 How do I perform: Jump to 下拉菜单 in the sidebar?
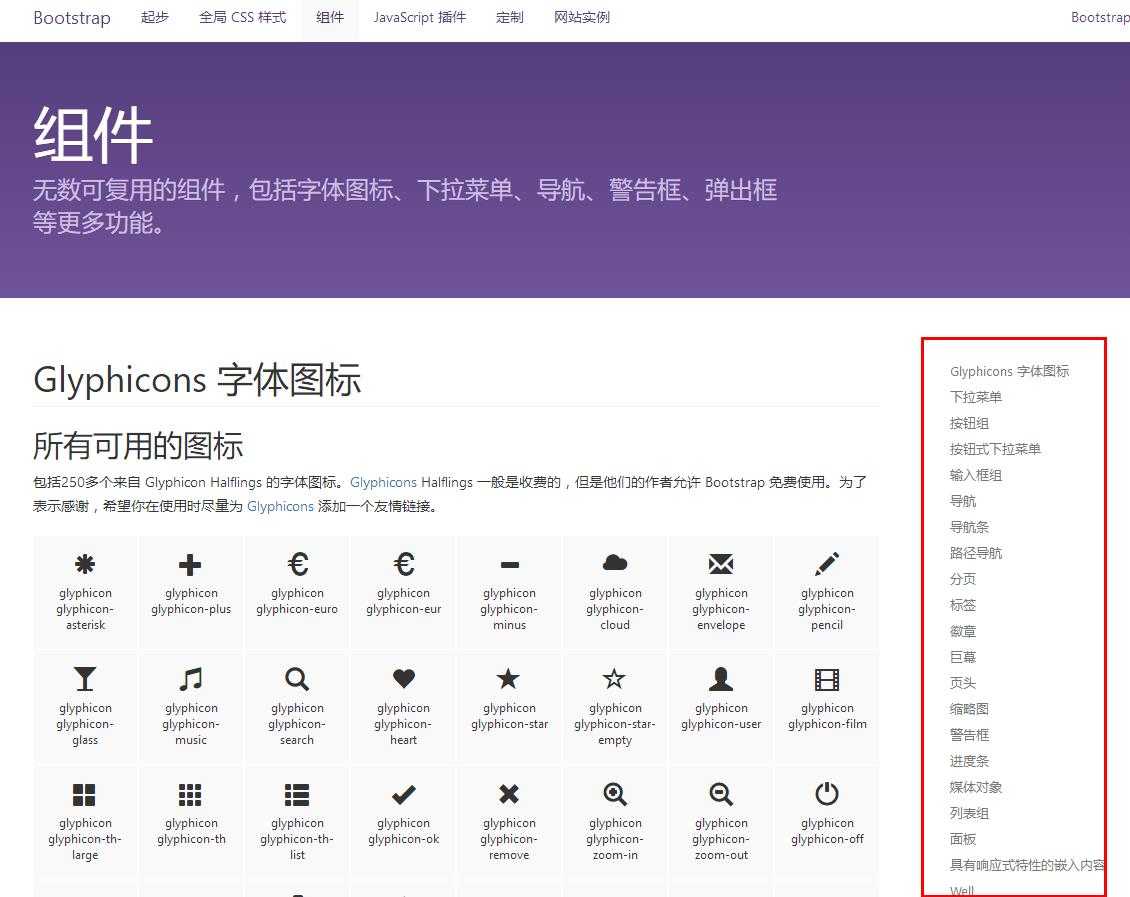click(976, 397)
